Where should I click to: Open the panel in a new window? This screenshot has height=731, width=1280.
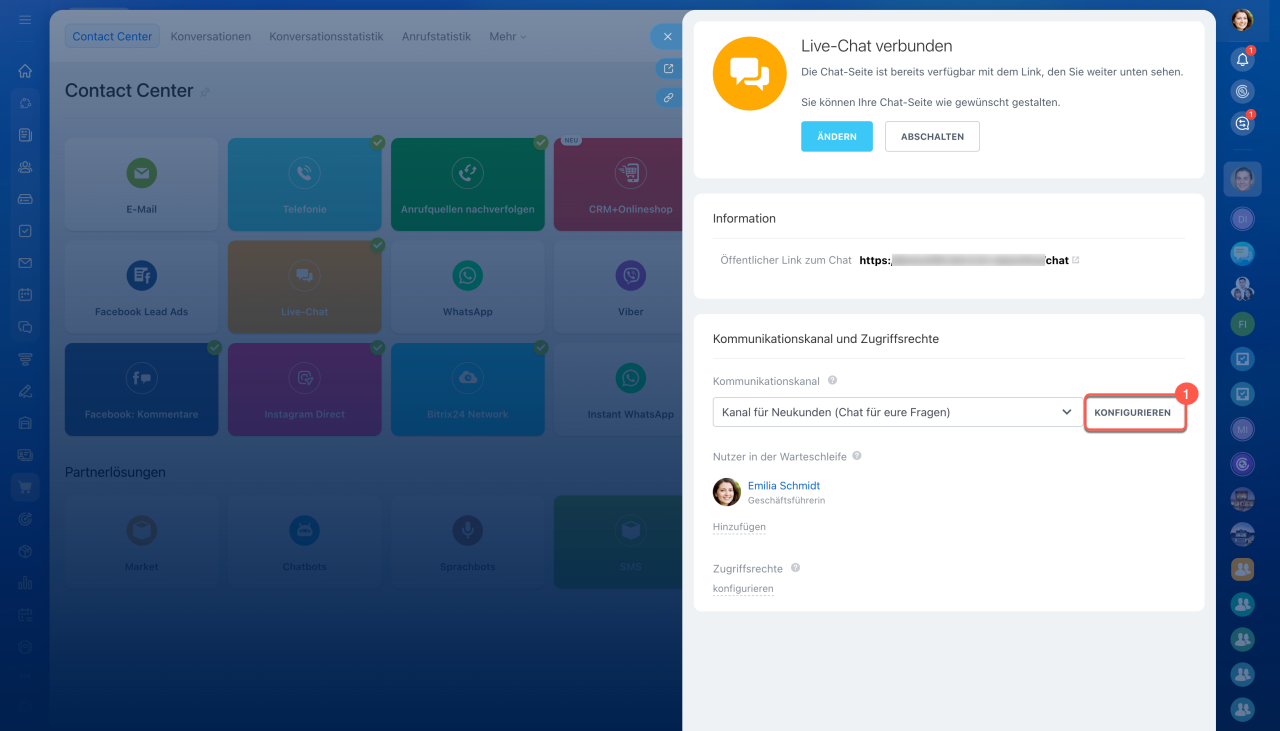669,69
